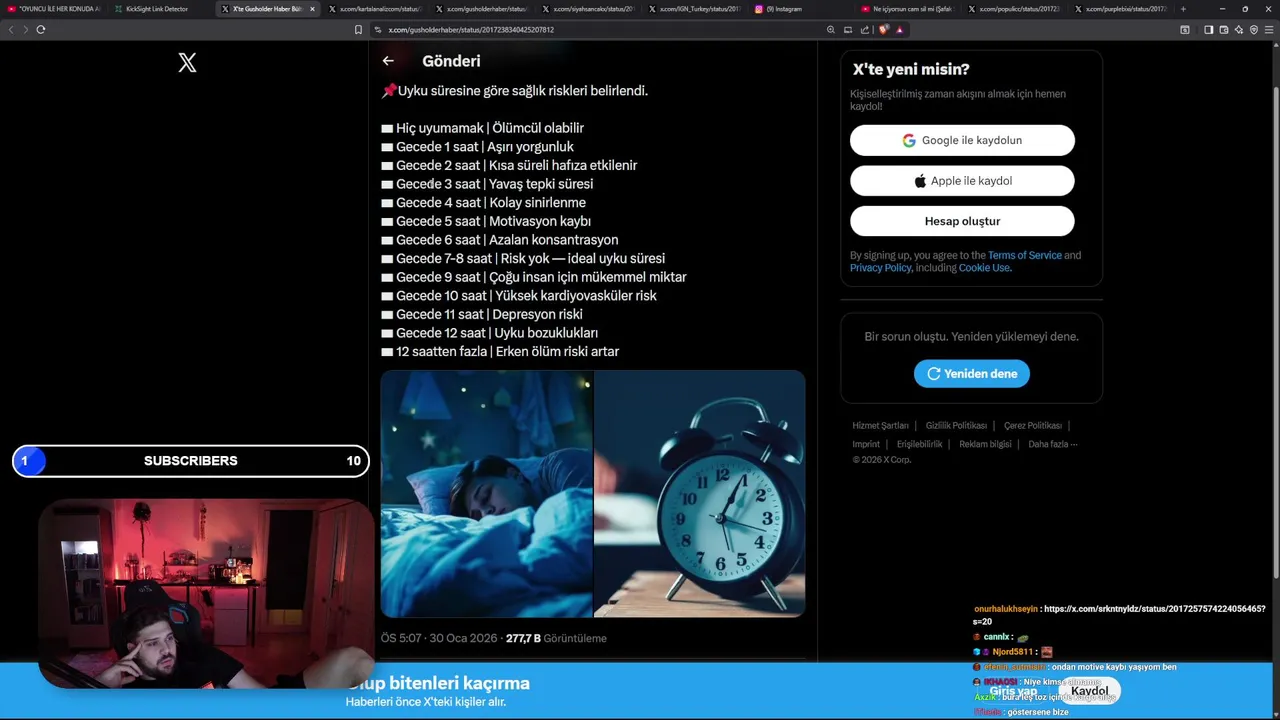
Task: Click the browser forward navigation arrow
Action: click(25, 30)
